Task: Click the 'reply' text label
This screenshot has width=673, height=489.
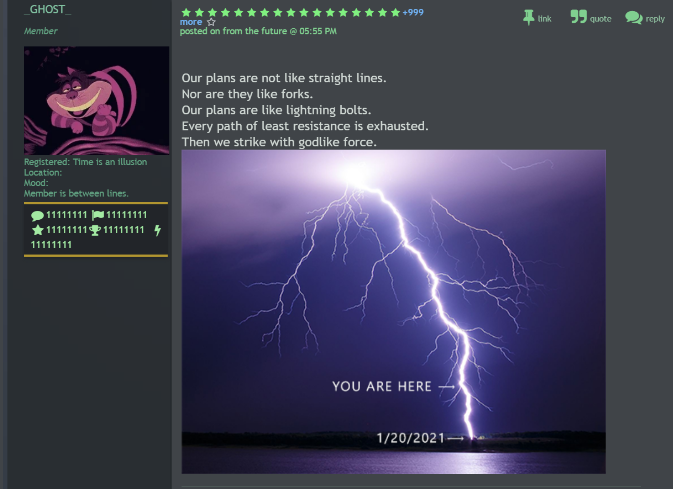Action: click(655, 18)
